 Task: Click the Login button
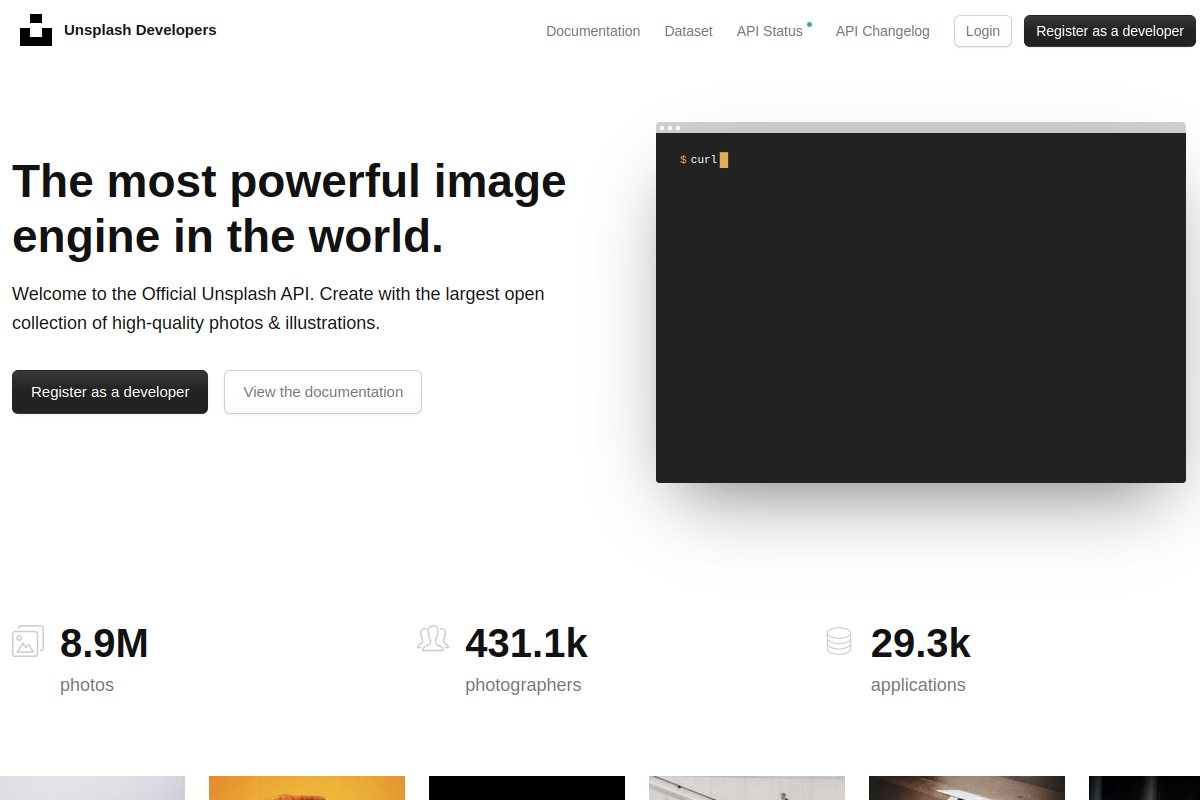(983, 31)
